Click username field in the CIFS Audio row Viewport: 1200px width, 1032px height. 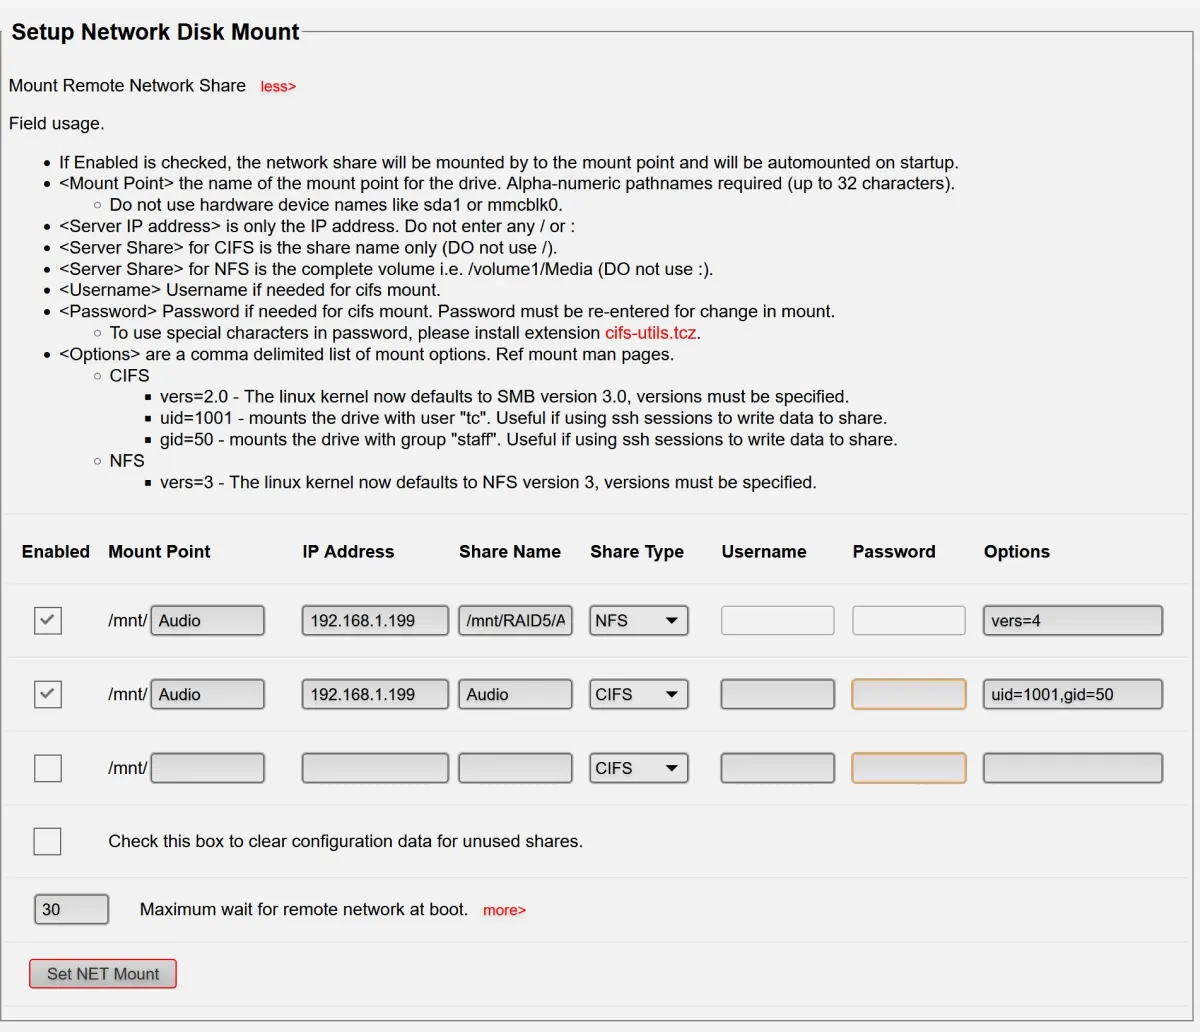click(778, 694)
